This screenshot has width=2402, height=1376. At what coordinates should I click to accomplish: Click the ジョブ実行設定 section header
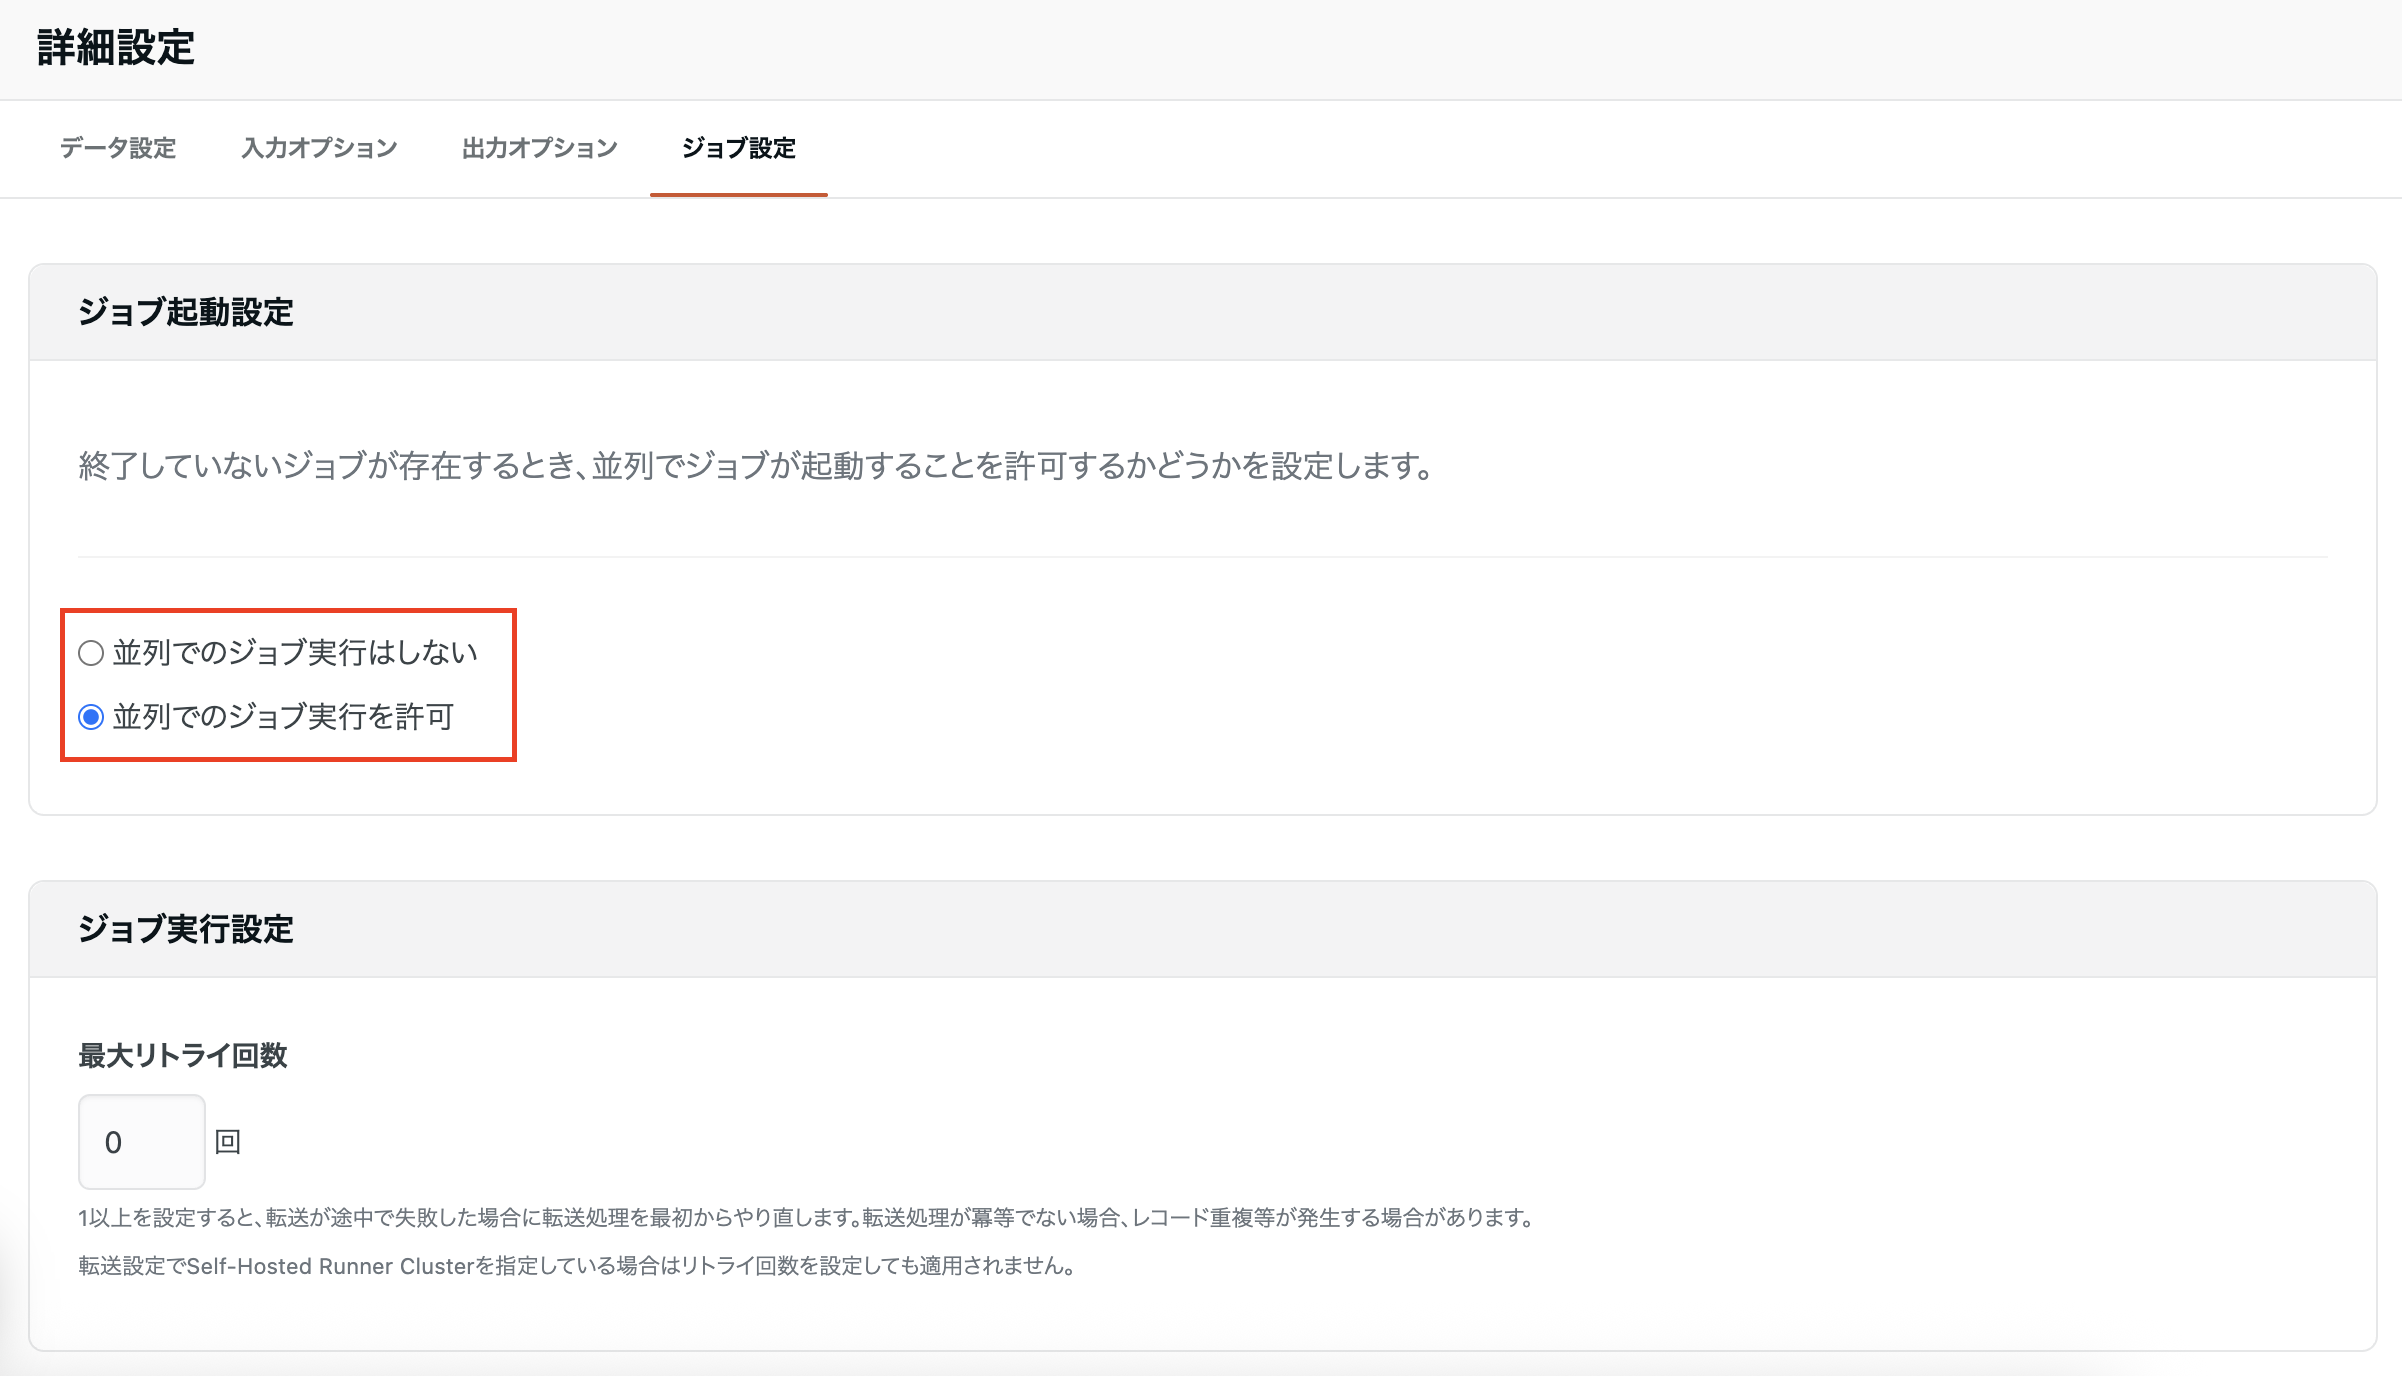186,928
